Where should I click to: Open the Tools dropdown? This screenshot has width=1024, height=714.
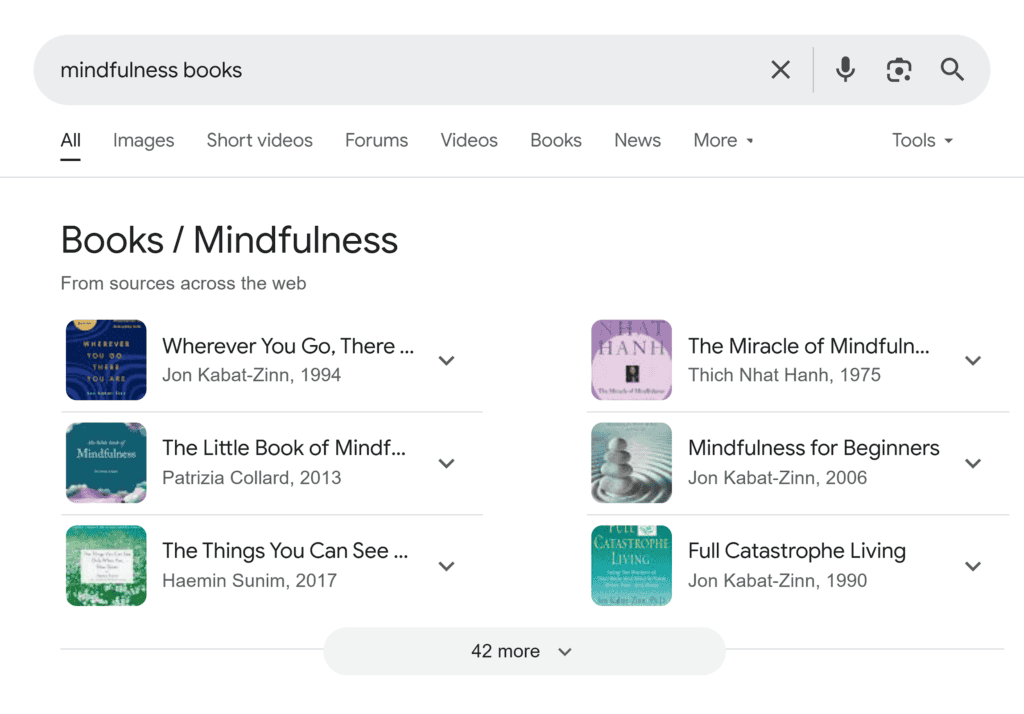point(921,140)
